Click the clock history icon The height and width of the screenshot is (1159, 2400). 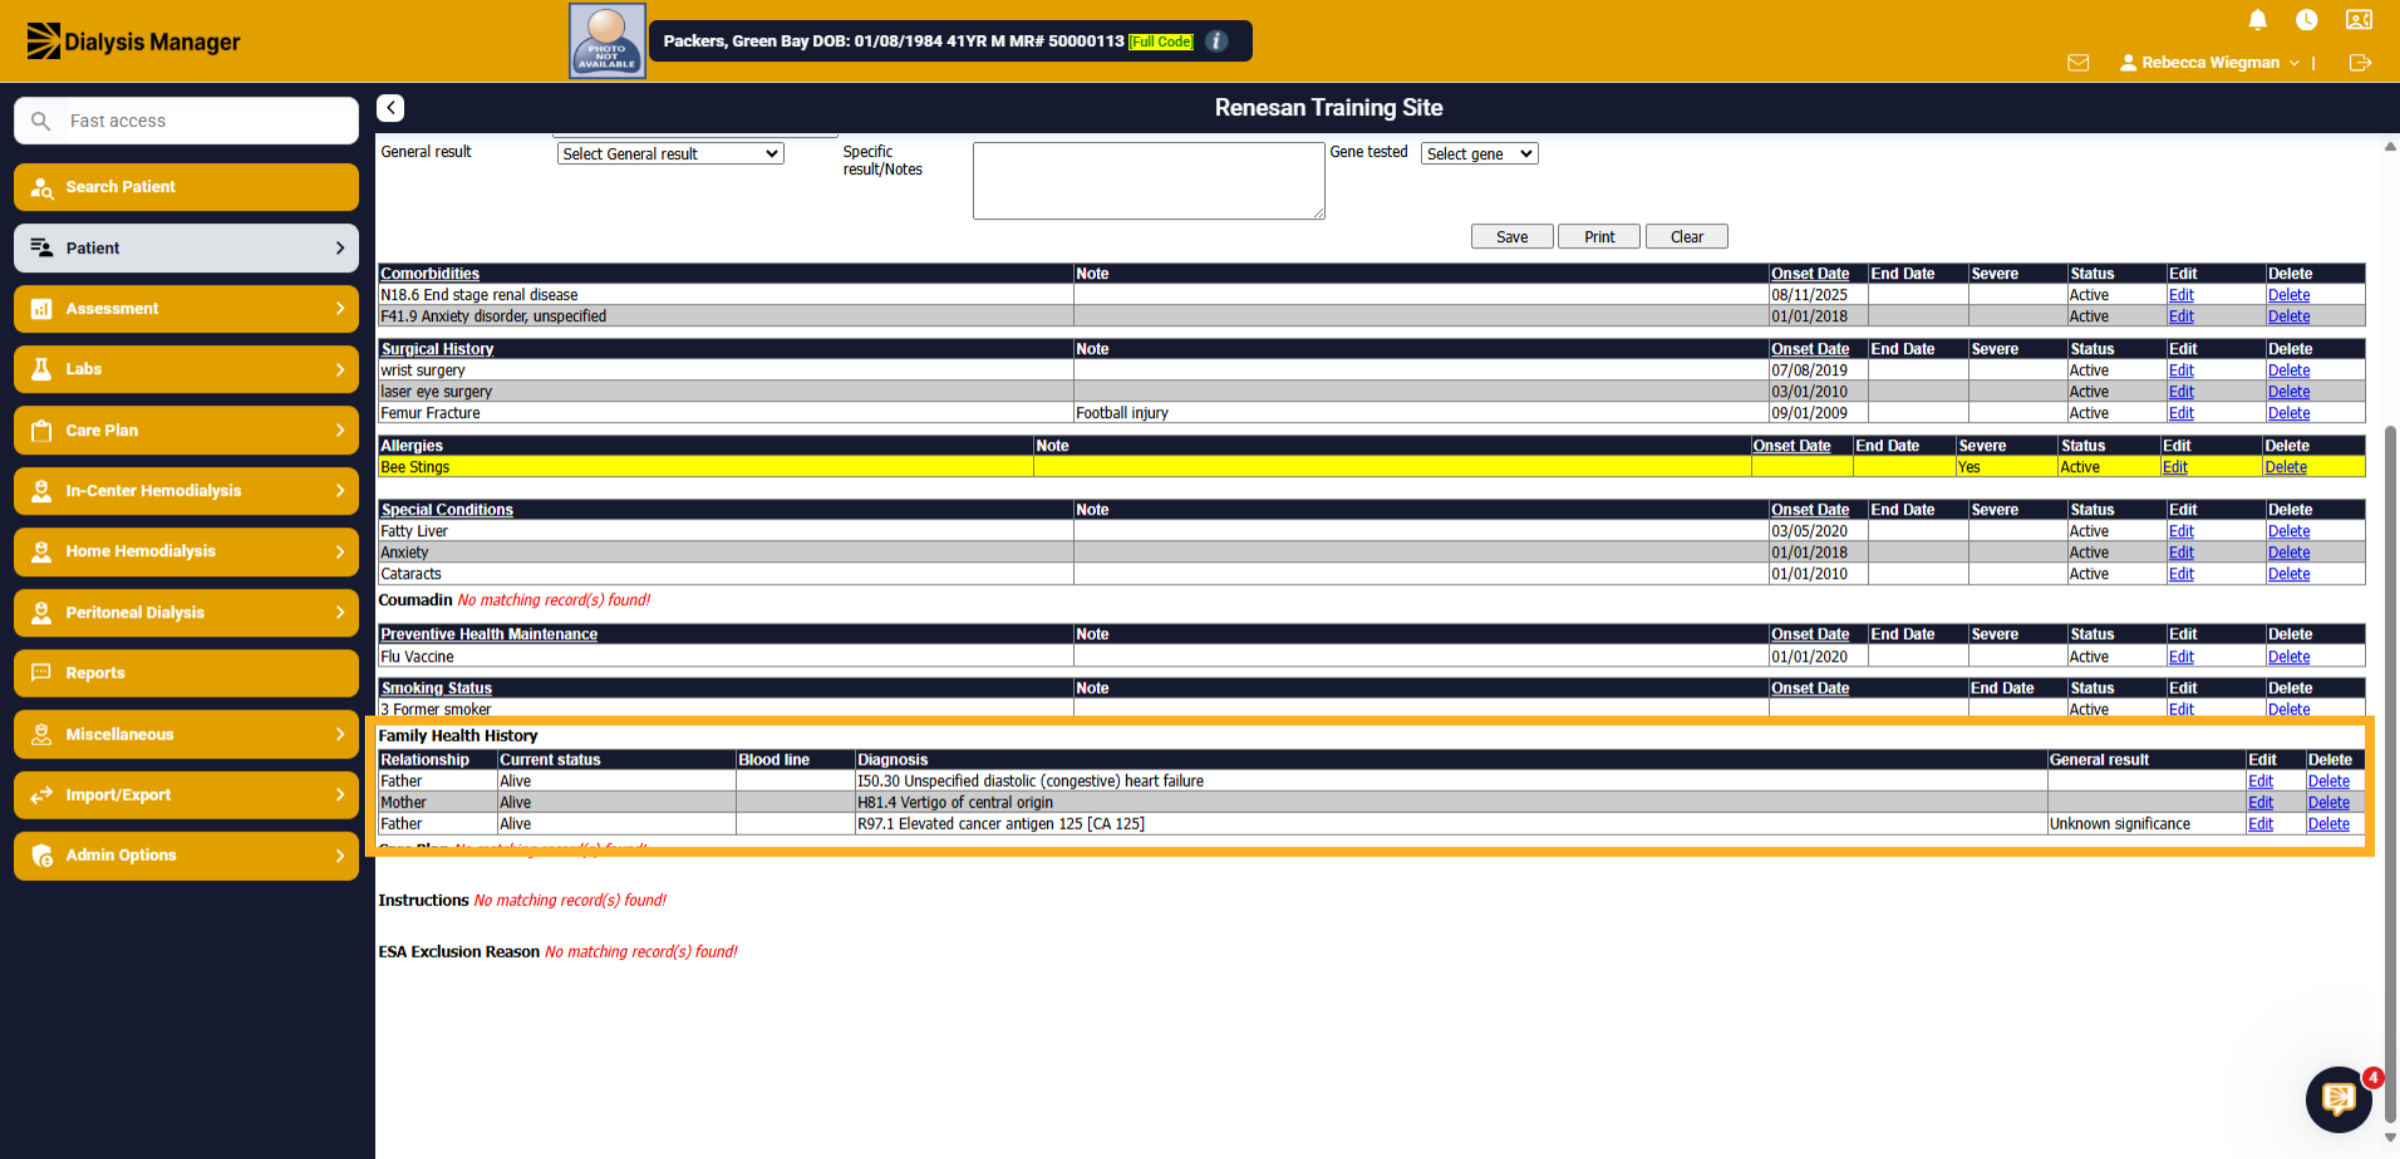click(x=2306, y=20)
